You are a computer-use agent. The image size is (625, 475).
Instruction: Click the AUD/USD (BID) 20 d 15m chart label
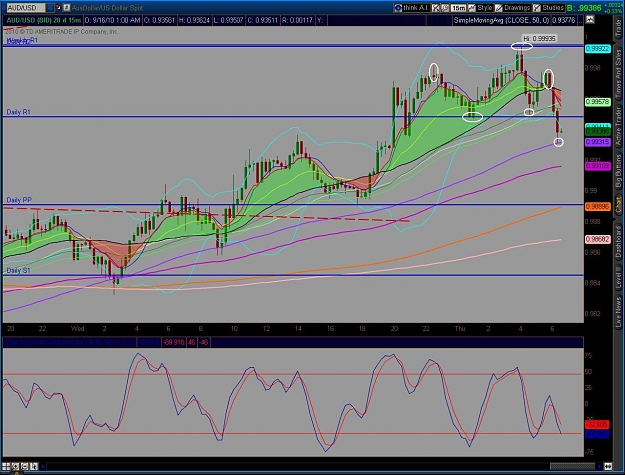point(43,20)
